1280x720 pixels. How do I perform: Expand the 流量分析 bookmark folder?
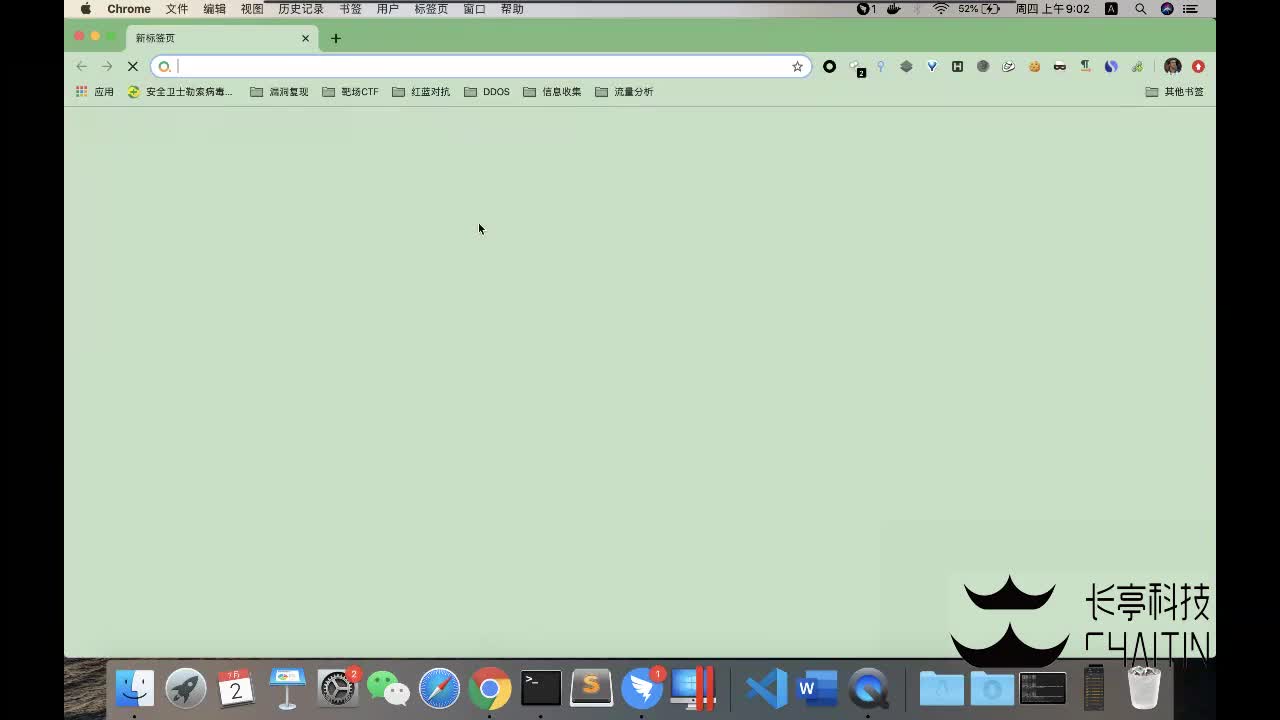(624, 91)
